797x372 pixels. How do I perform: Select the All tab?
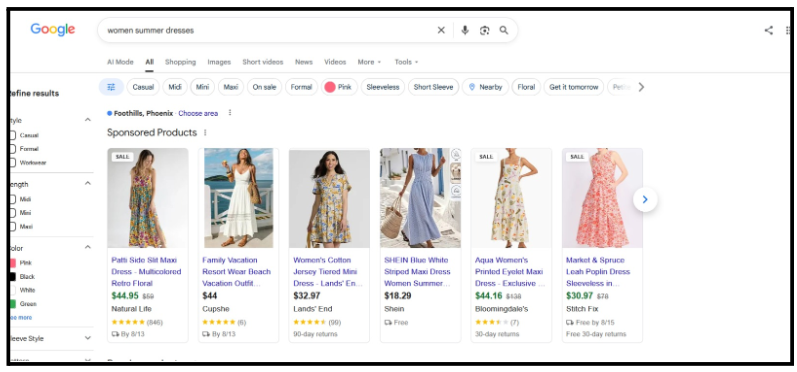coord(149,62)
